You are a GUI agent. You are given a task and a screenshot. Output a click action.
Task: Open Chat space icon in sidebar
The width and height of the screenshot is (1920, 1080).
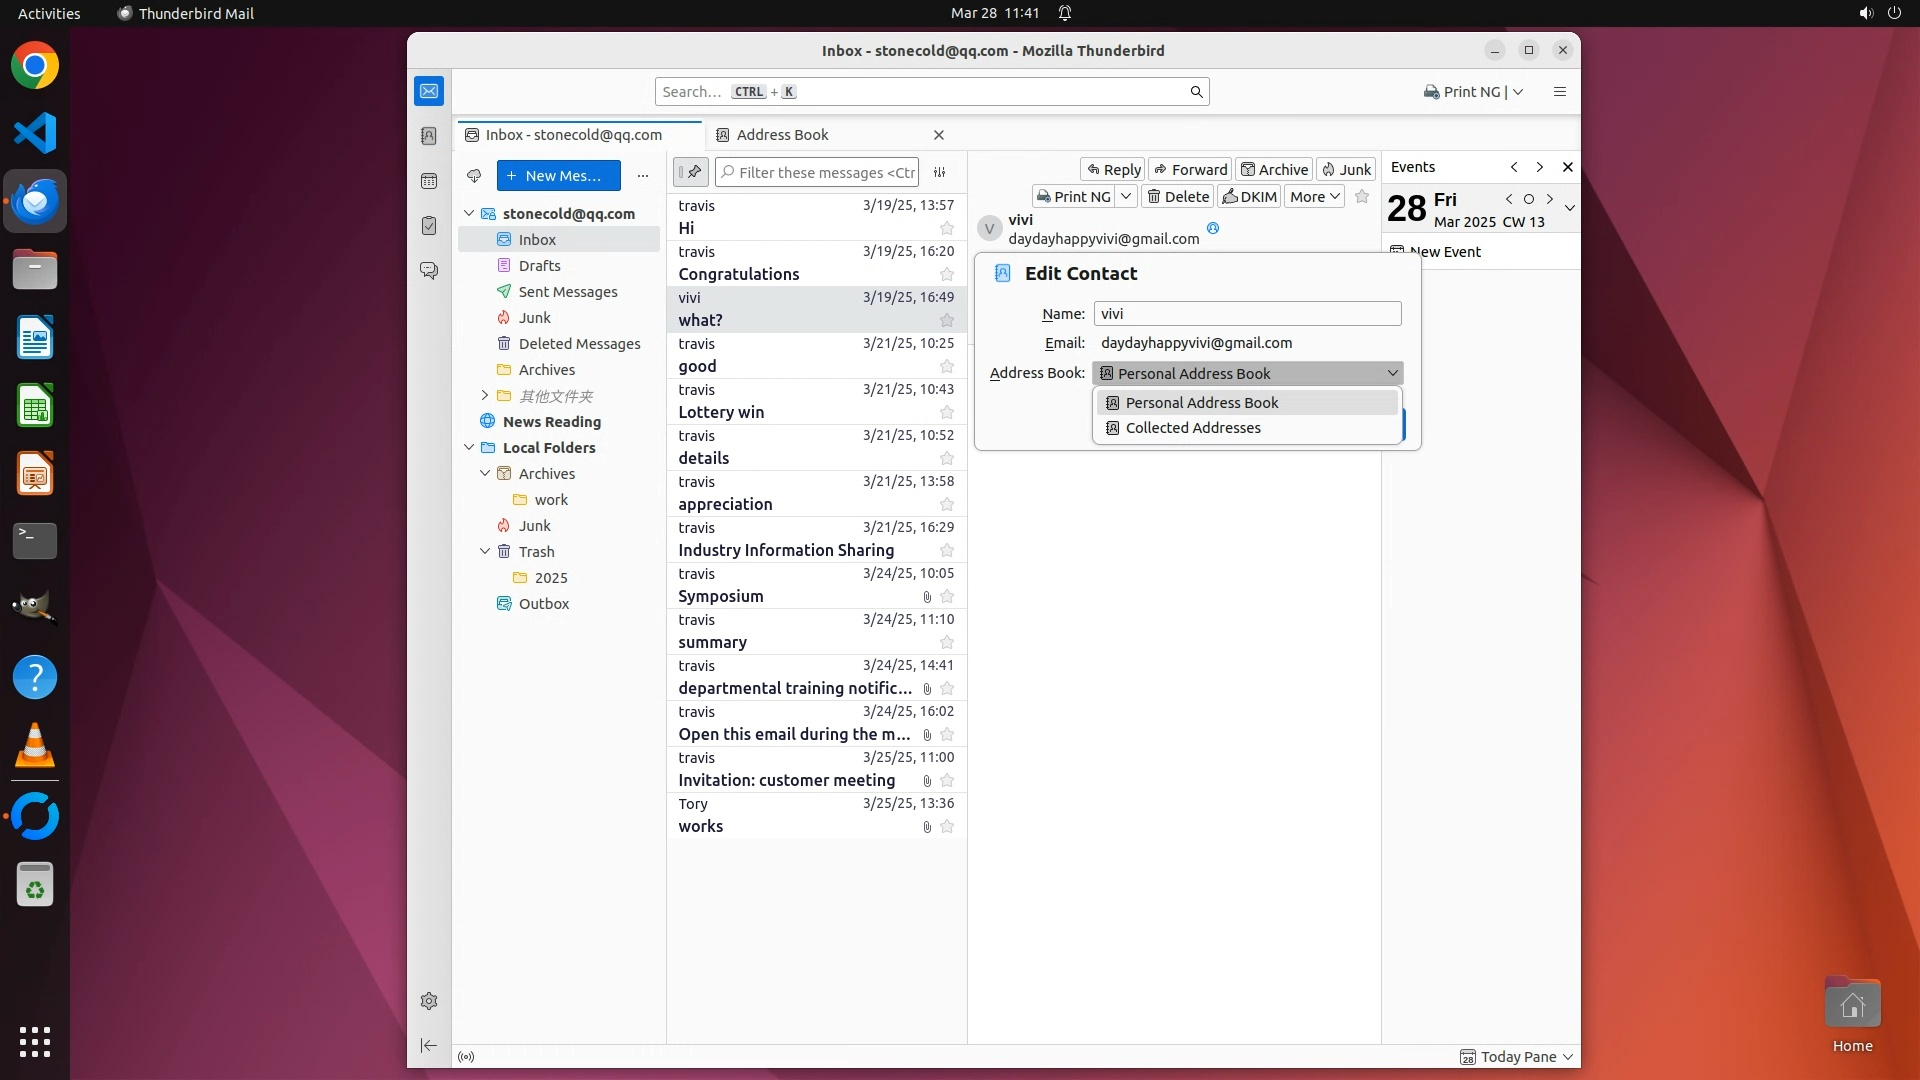[429, 271]
